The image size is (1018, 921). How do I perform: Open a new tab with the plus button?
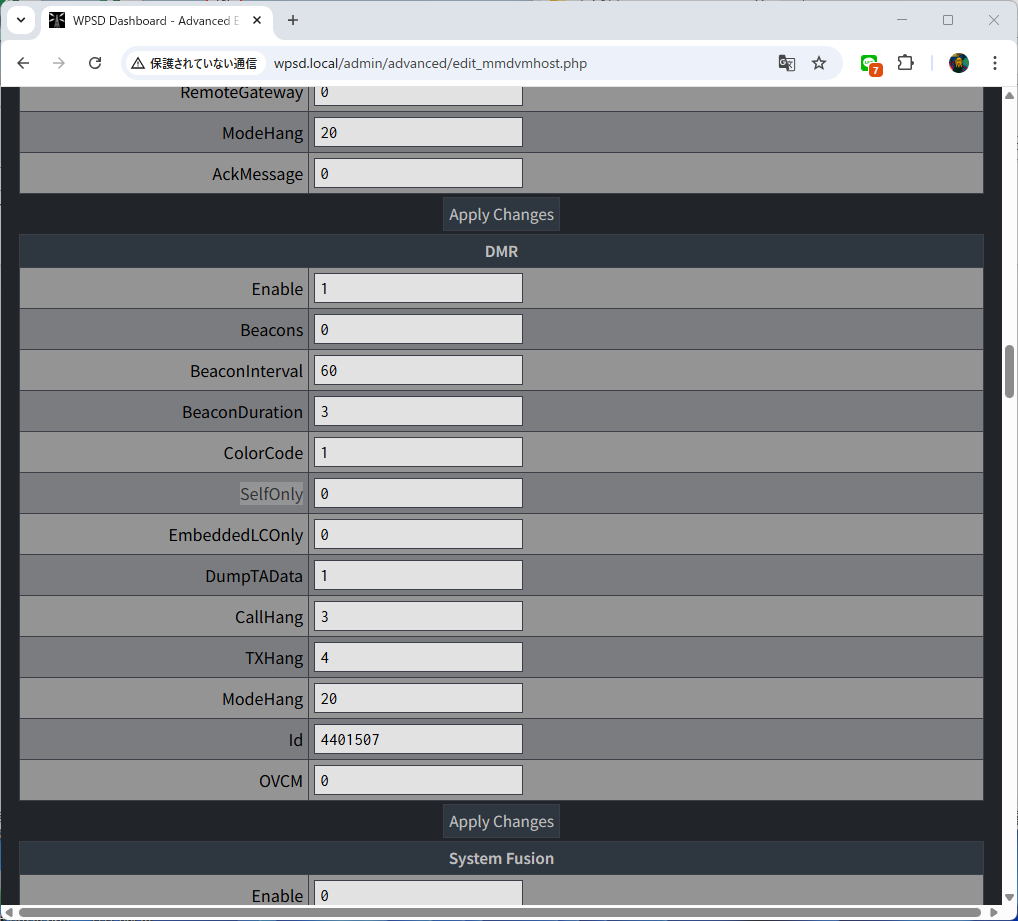[x=293, y=20]
